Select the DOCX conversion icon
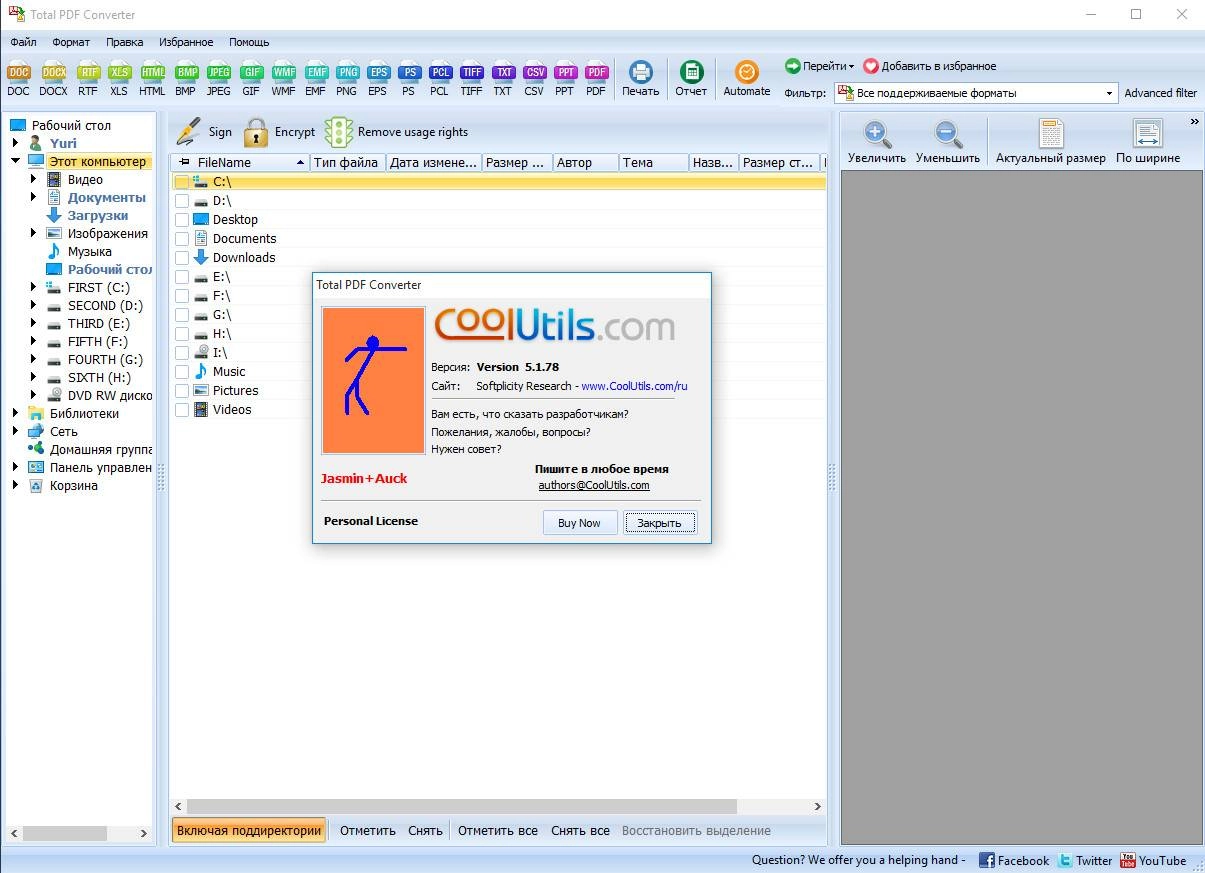The image size is (1205, 873). [53, 79]
